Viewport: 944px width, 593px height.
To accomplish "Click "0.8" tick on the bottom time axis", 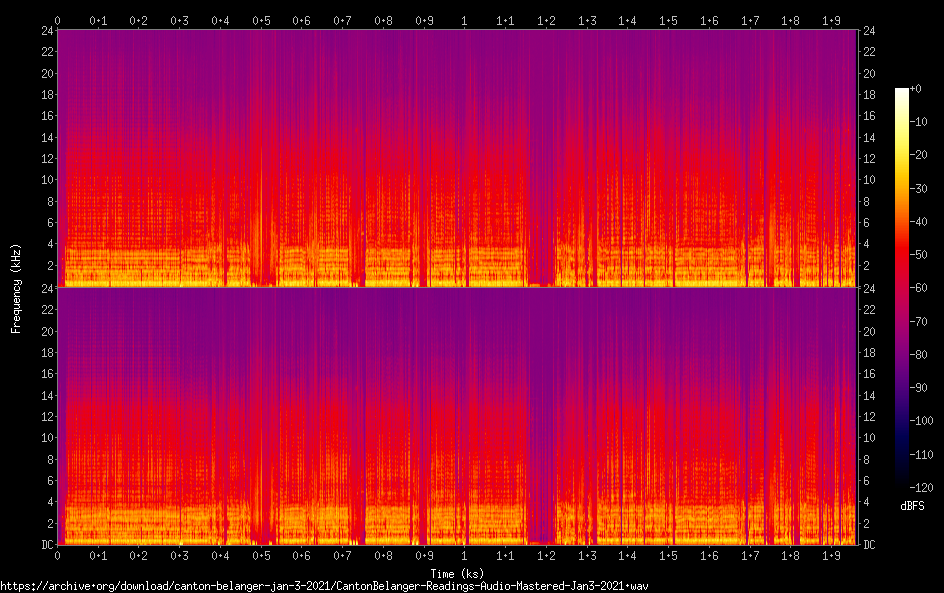I will pos(384,556).
